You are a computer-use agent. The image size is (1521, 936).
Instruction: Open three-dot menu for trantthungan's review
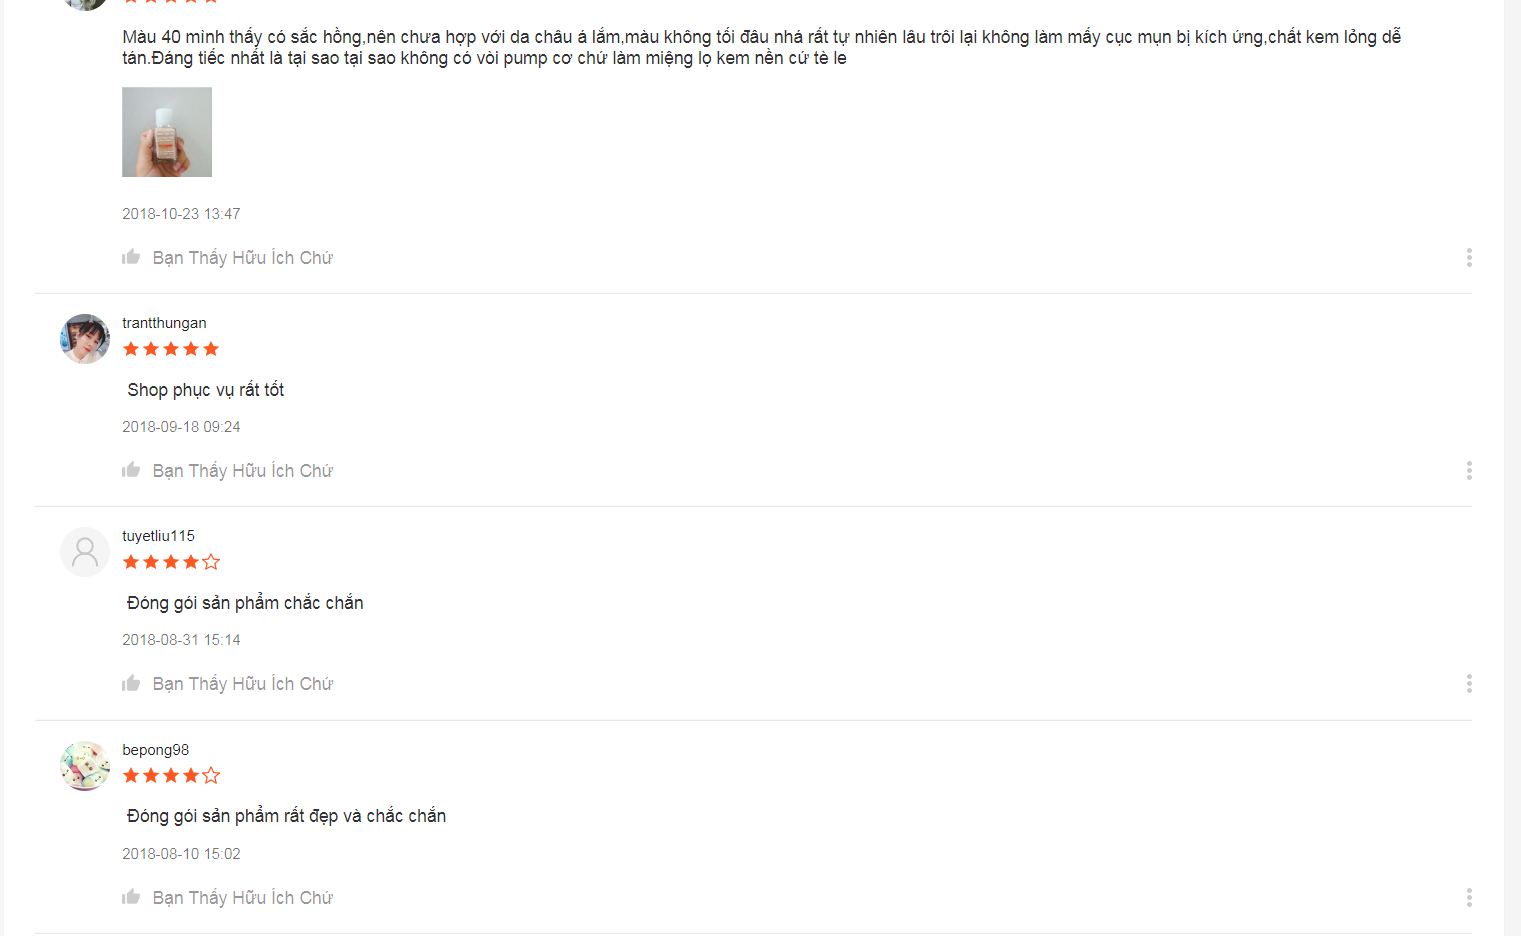tap(1469, 471)
